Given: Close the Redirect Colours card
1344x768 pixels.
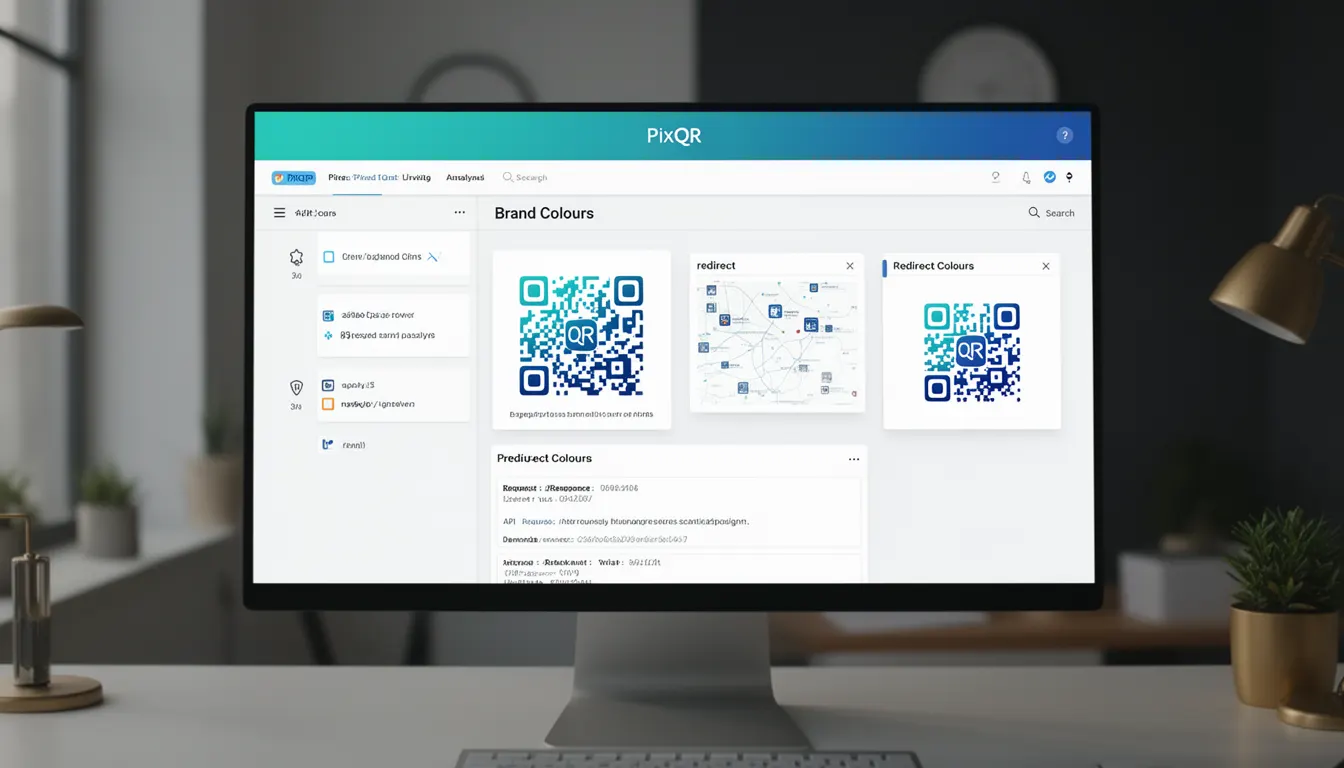Looking at the screenshot, I should click(1046, 266).
